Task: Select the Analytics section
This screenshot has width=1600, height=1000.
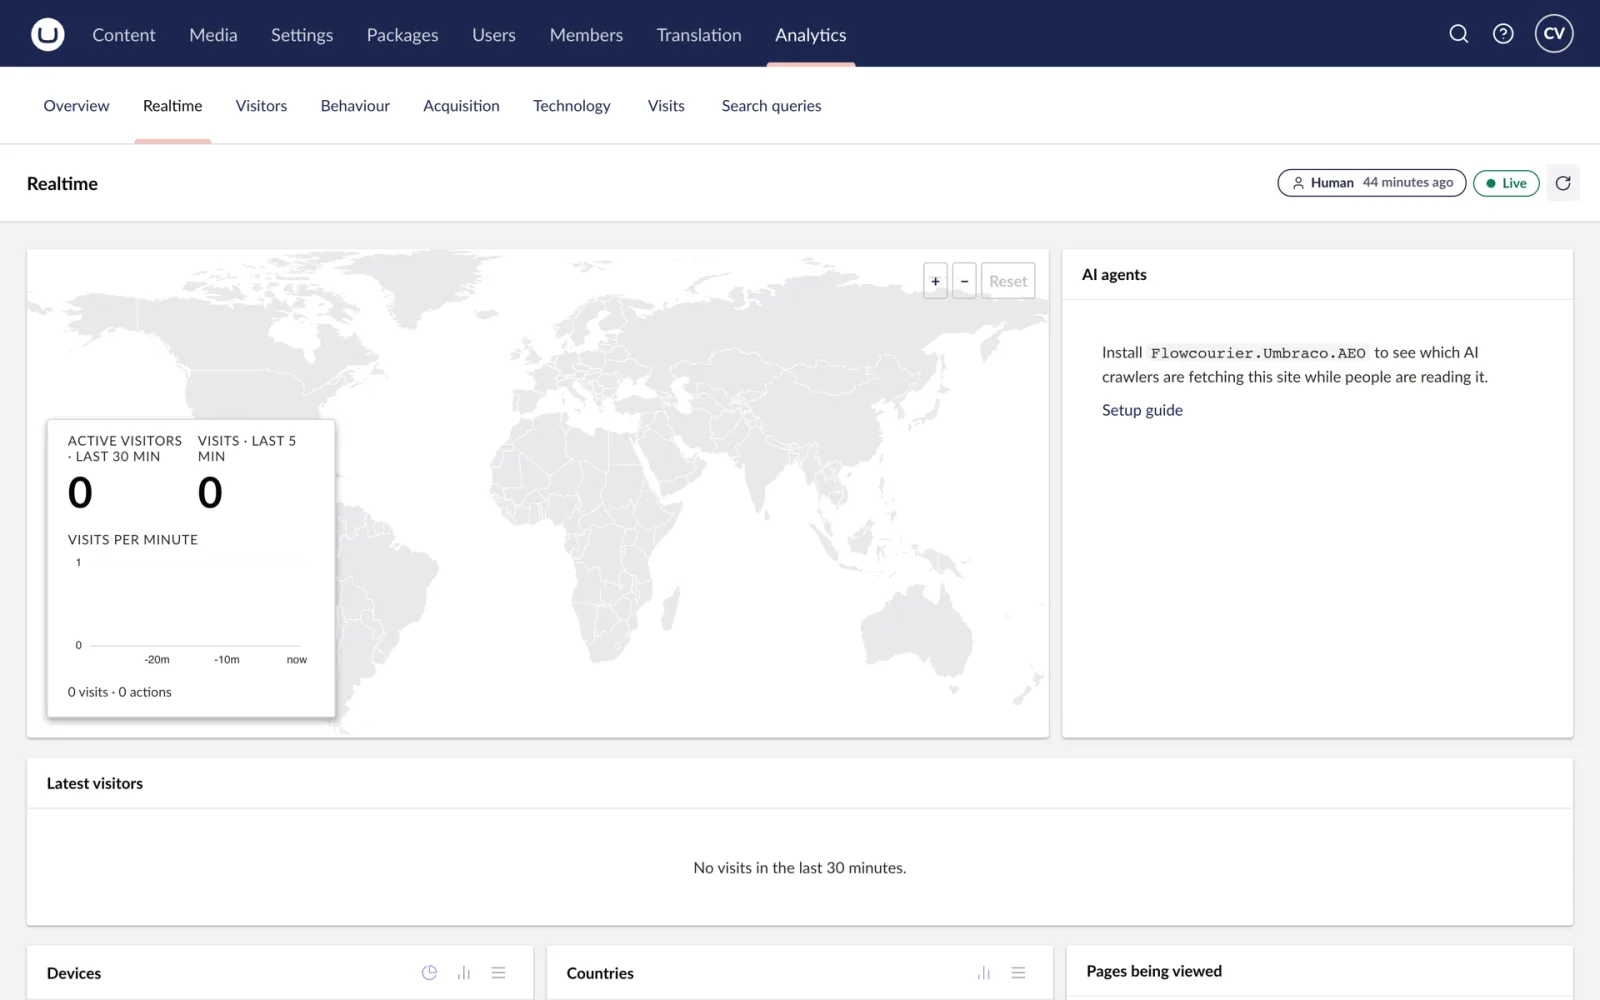Action: click(811, 35)
